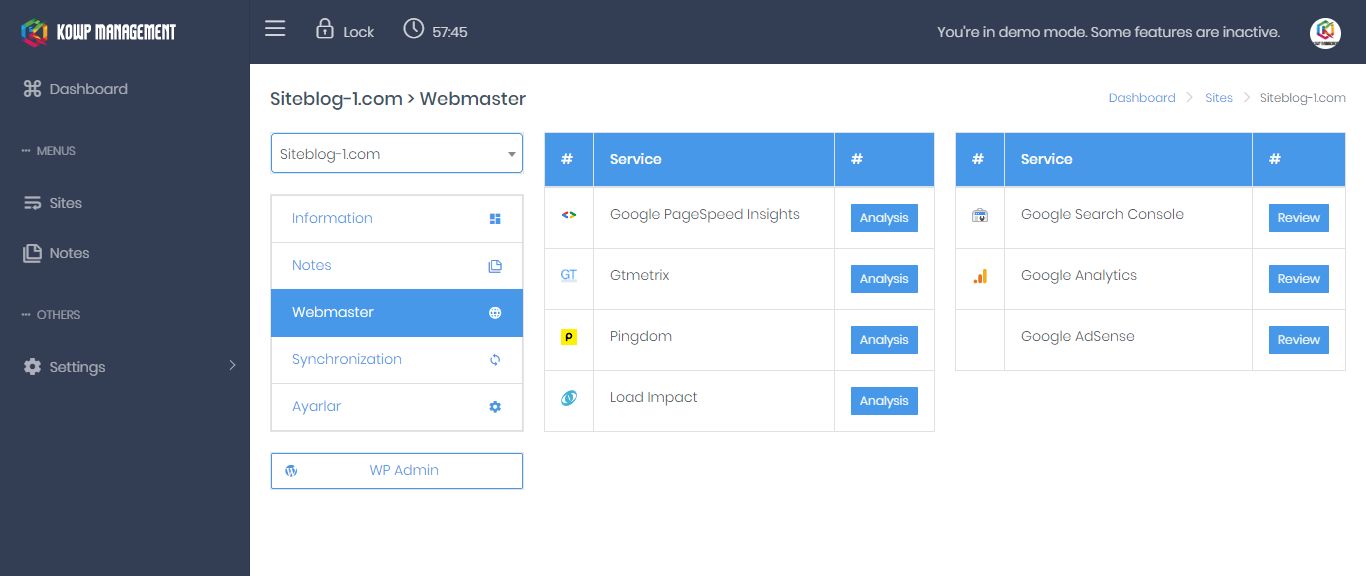Click the Lock padlock icon
1366x576 pixels.
324,29
